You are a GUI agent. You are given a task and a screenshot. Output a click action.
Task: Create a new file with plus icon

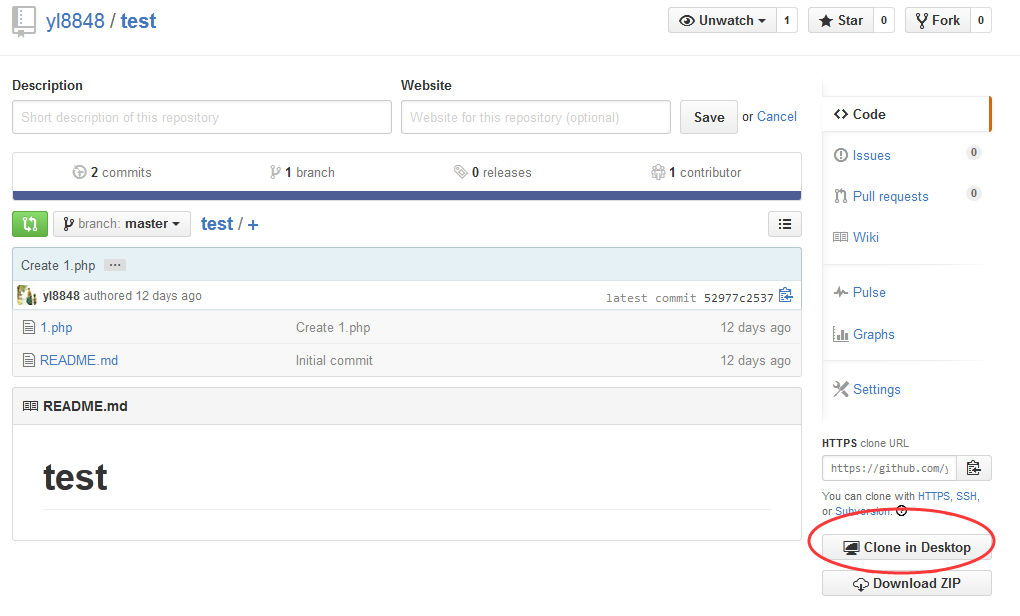253,224
